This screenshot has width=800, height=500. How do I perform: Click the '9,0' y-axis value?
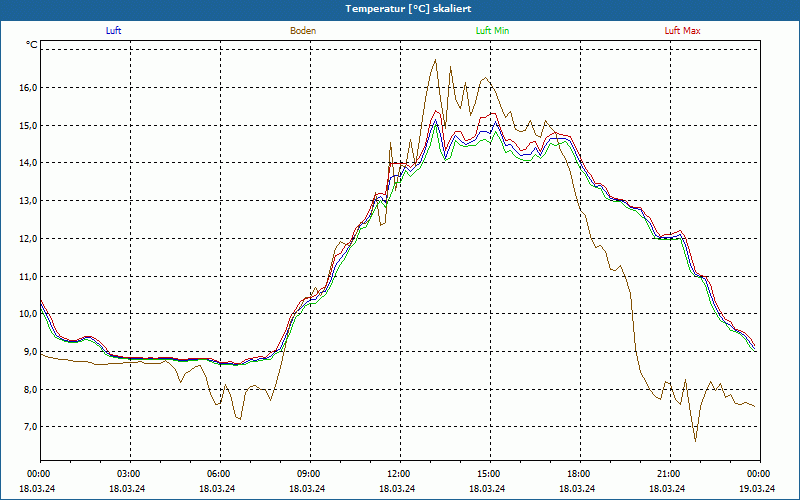[x=30, y=352]
